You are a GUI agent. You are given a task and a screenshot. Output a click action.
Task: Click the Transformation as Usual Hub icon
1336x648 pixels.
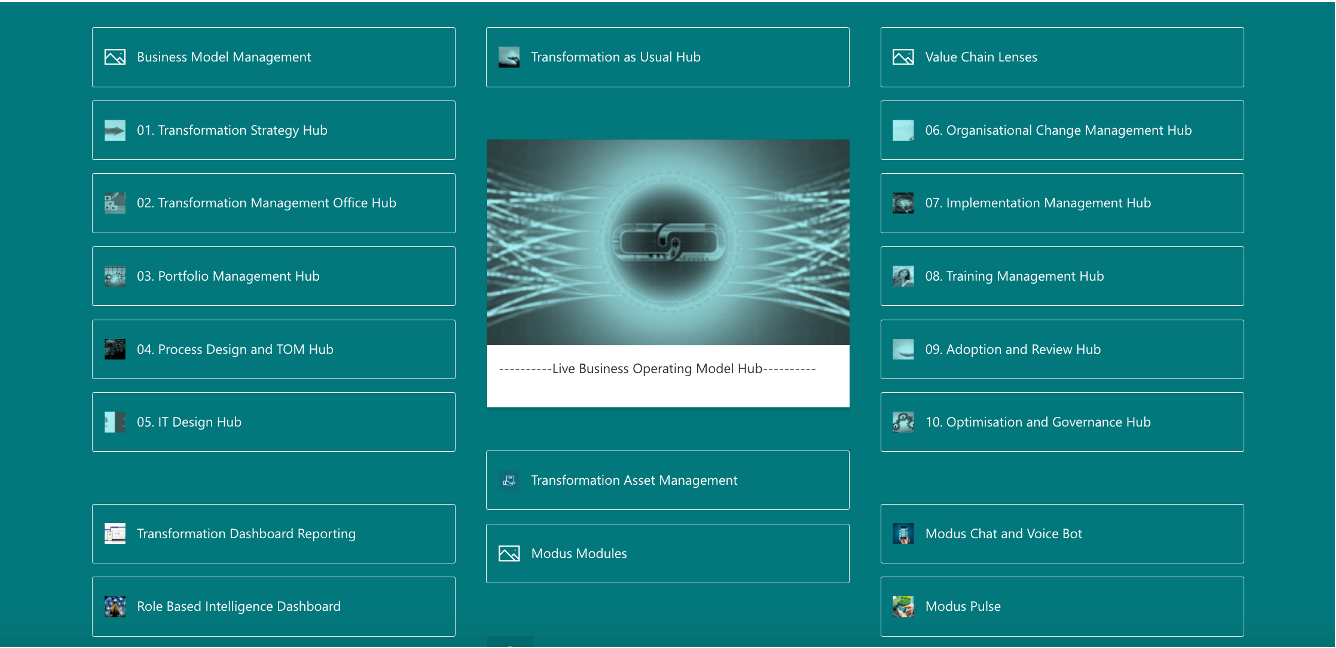tap(507, 57)
